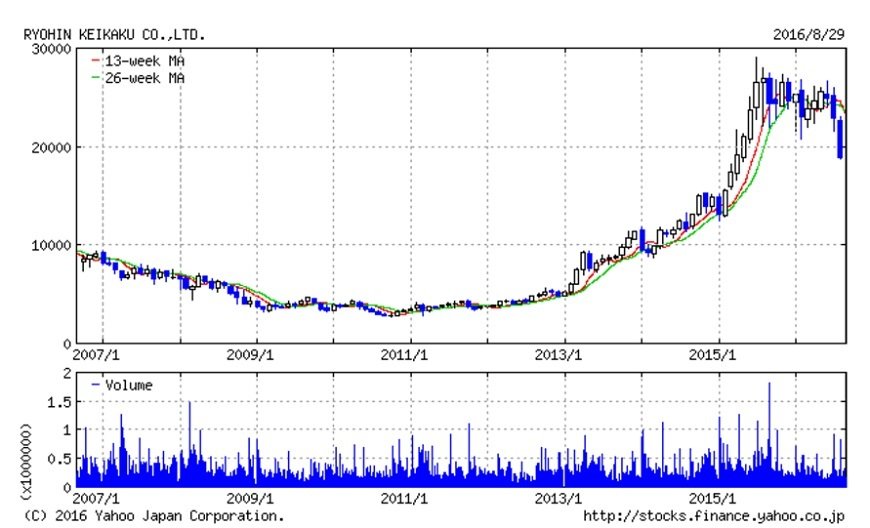Click the 0.5 volume axis label
Image resolution: width=870 pixels, height=528 pixels.
tap(59, 459)
